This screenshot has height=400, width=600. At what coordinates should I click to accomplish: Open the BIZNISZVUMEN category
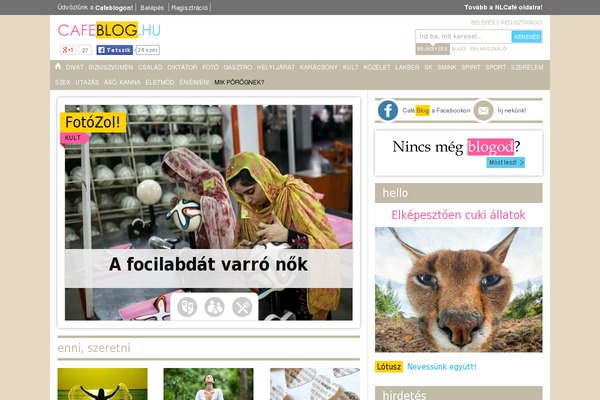111,67
